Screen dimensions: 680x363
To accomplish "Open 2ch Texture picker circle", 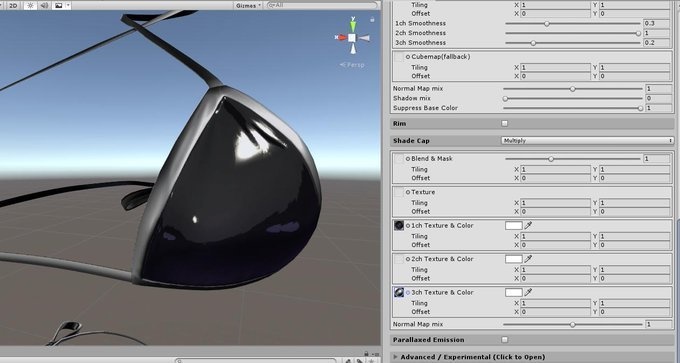I will tap(408, 259).
